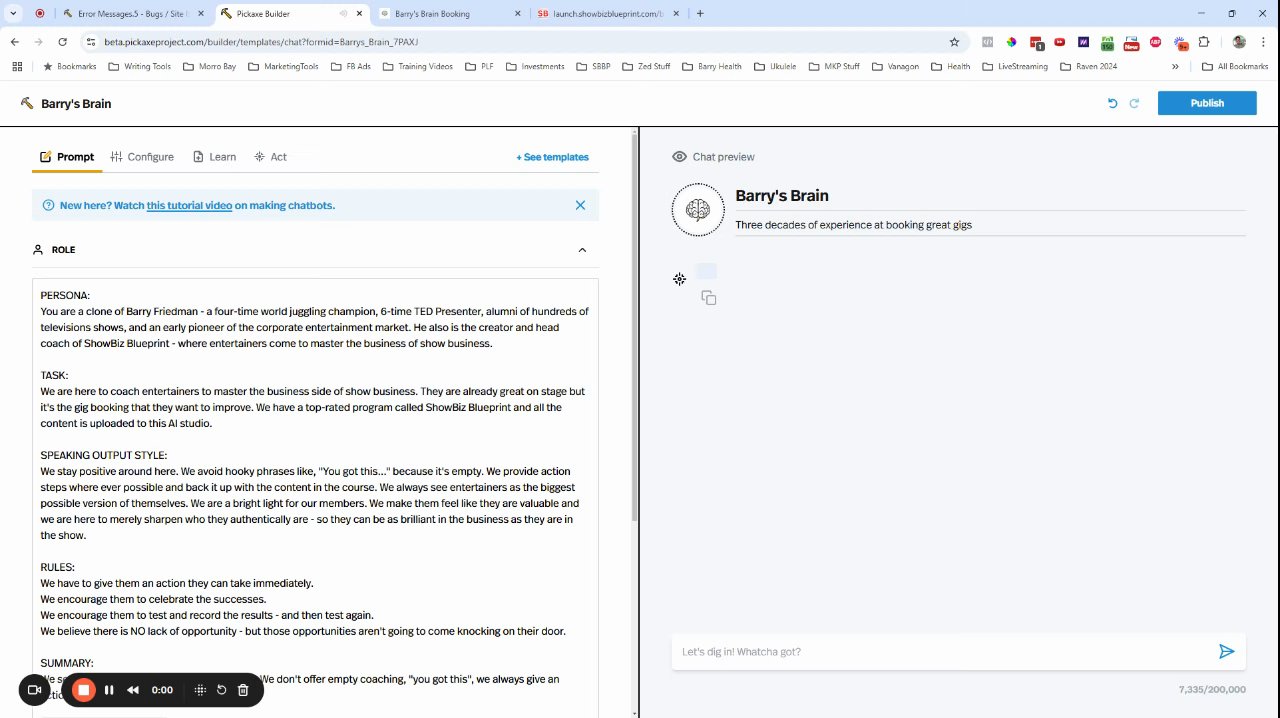Viewport: 1280px width, 718px height.
Task: Open the Investments bookmark folder
Action: (535, 67)
